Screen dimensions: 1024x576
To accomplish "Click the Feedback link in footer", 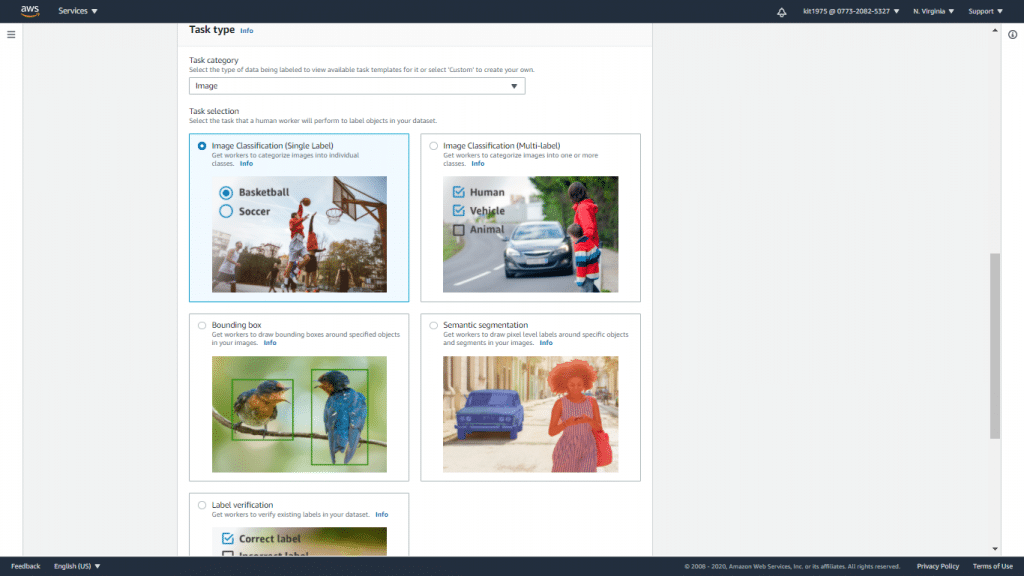I will [x=25, y=566].
